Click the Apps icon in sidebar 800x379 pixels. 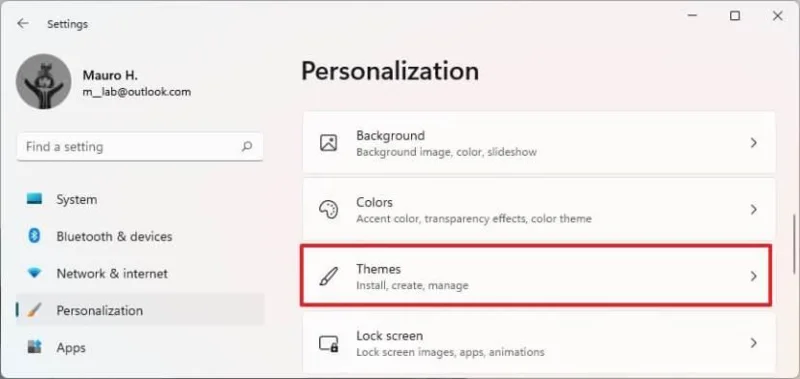tap(34, 347)
